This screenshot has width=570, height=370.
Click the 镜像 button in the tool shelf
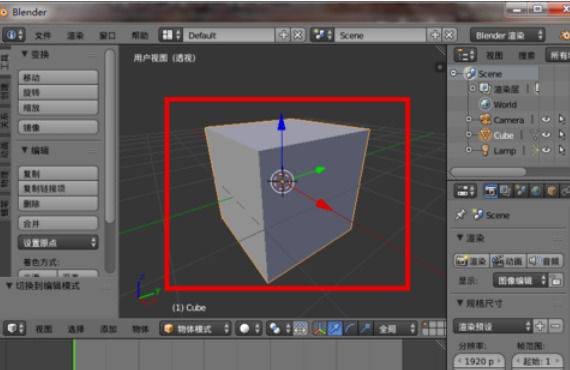point(58,127)
